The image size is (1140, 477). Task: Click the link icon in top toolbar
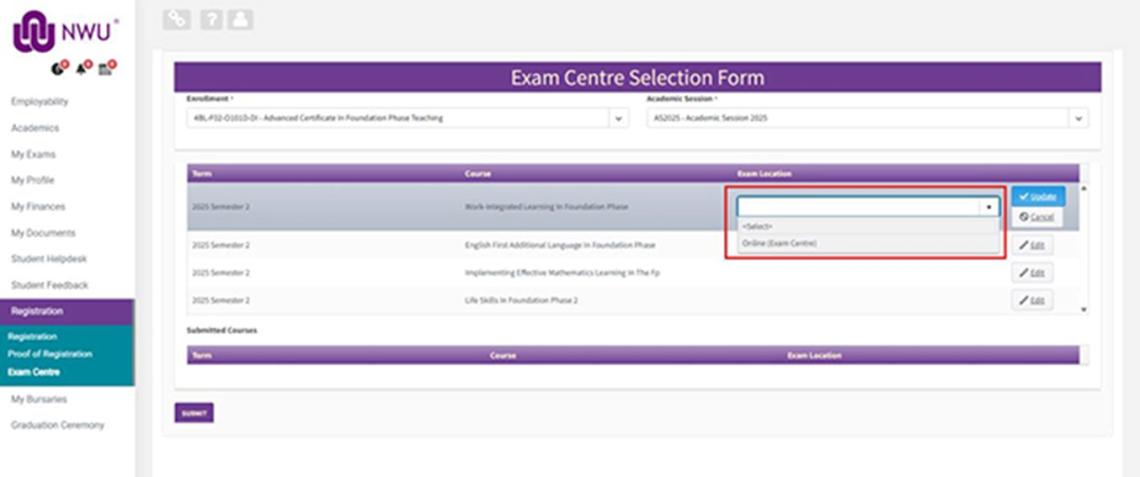tap(177, 19)
